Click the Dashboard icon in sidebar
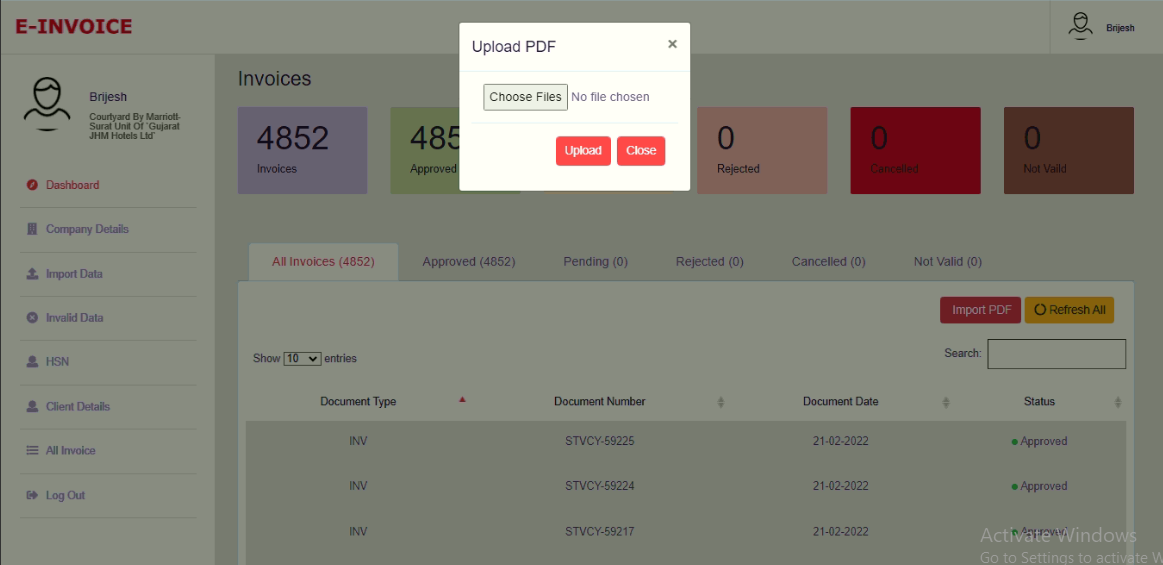 pos(32,185)
